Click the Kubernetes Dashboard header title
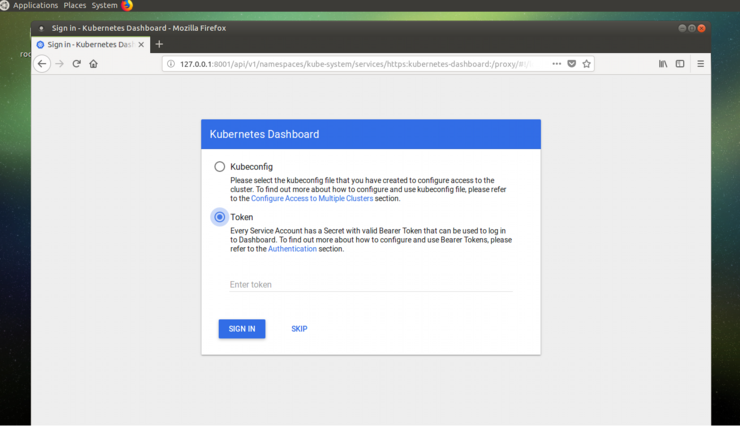Image resolution: width=740 pixels, height=426 pixels. tap(264, 134)
